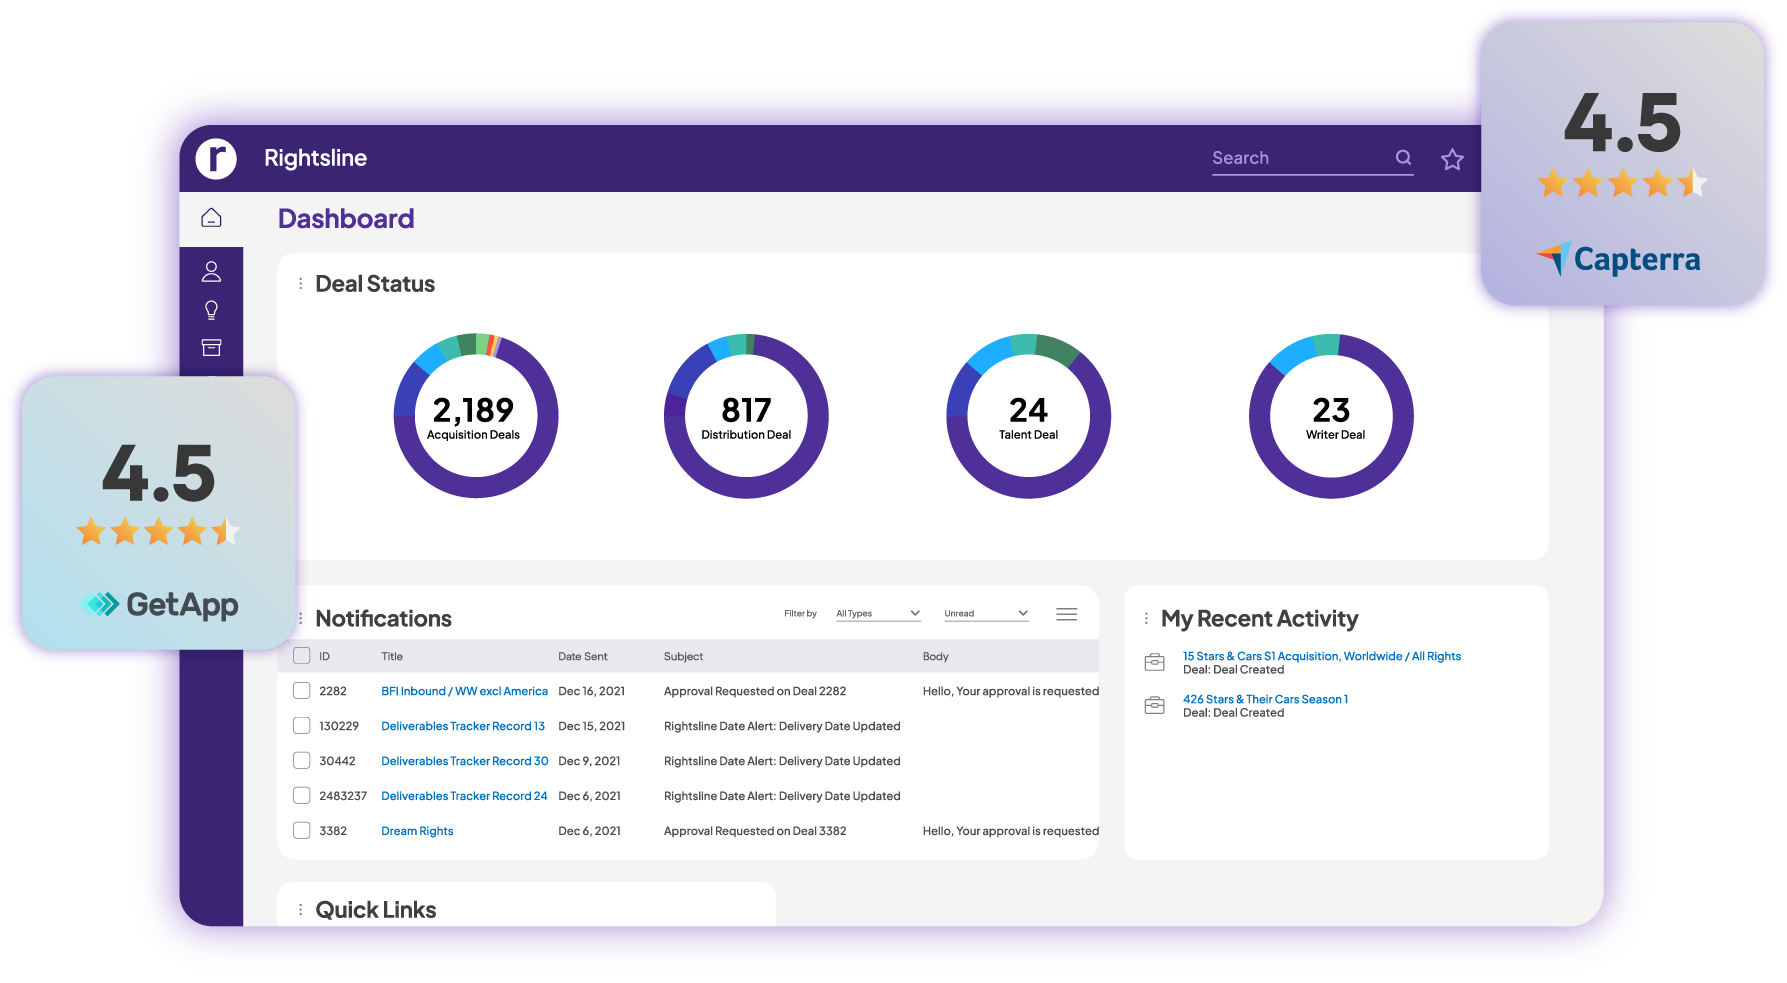Open the BFI Inbound / WW excl America deal
The width and height of the screenshot is (1787, 983).
coord(464,690)
